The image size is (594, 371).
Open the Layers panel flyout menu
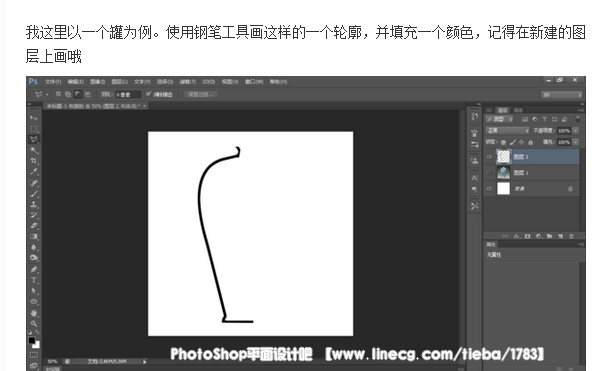580,110
